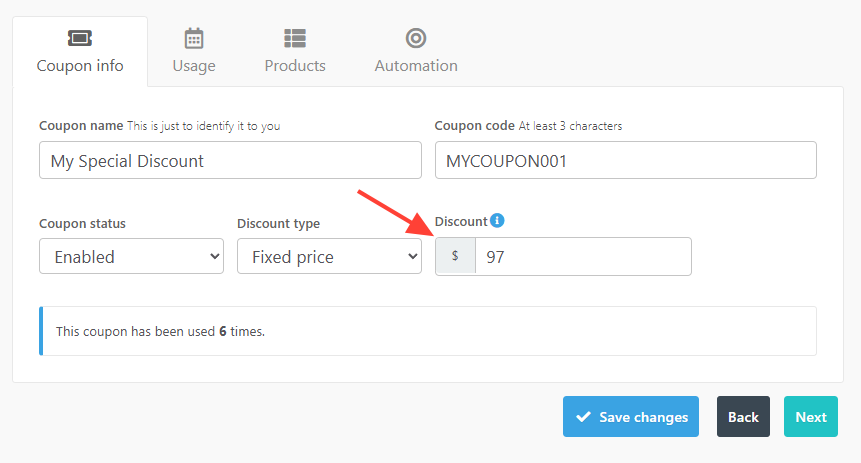This screenshot has width=861, height=463.
Task: Click the checkmark icon in Save changes
Action: point(583,417)
